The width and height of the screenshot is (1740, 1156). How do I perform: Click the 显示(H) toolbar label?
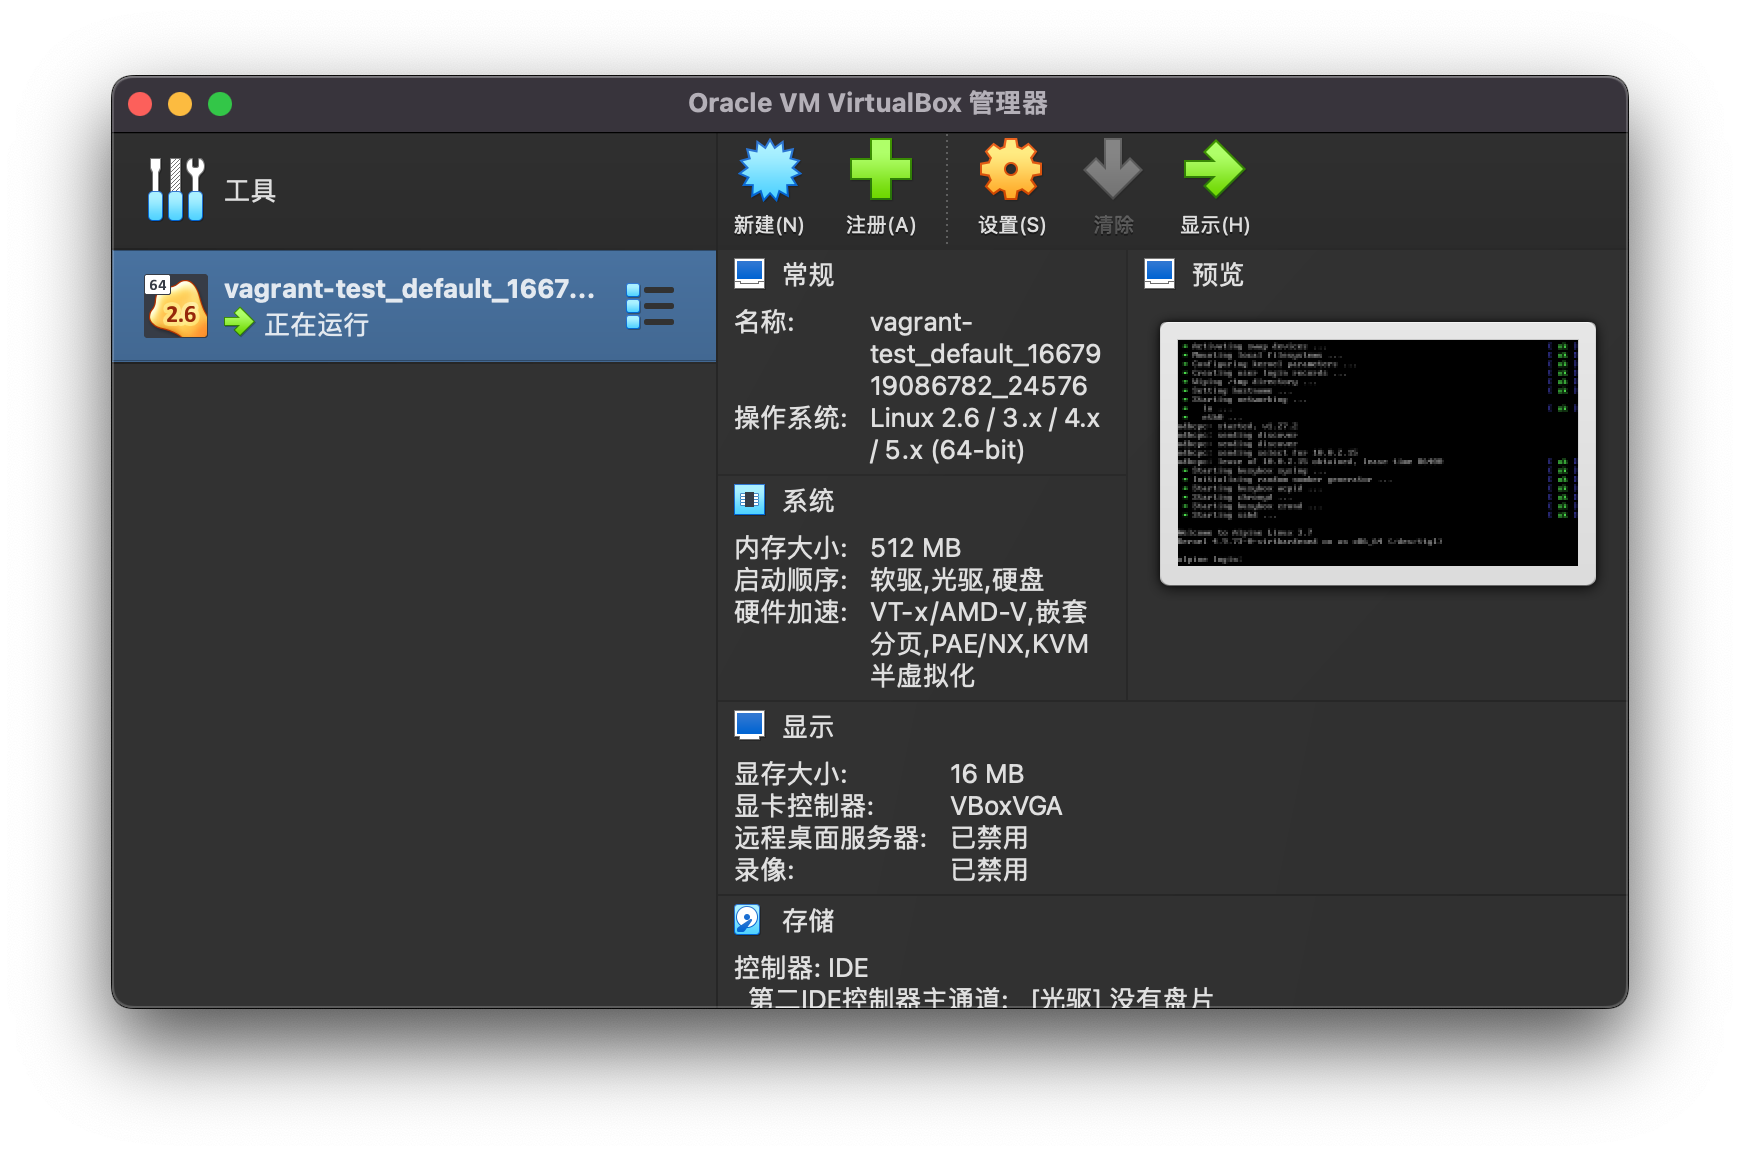click(x=1215, y=225)
